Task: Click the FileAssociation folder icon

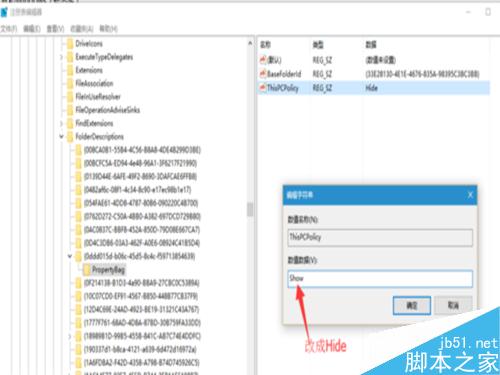Action: [x=70, y=83]
